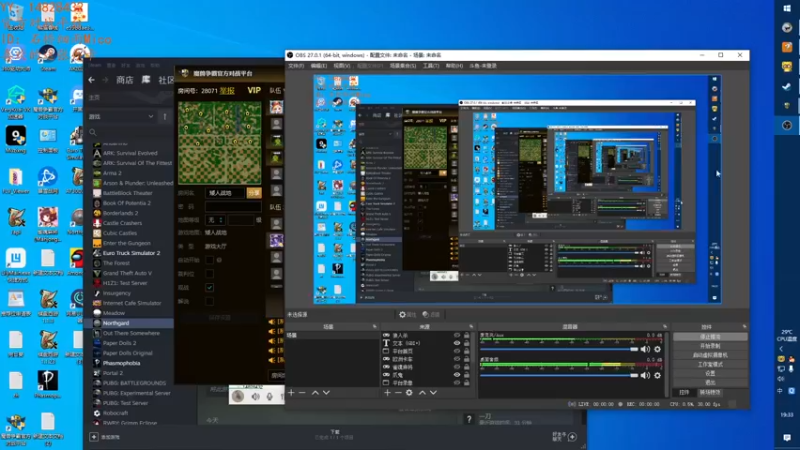Viewport: 800px width, 450px height.
Task: Toggle visibility eye of 文本 (GDI+) source
Action: pos(457,343)
